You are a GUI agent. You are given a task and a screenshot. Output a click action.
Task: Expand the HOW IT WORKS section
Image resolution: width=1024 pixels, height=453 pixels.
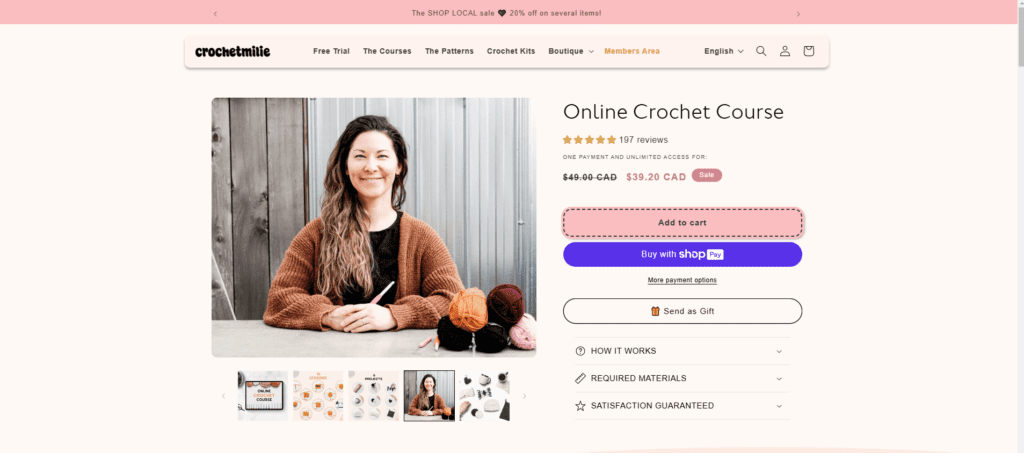(682, 351)
